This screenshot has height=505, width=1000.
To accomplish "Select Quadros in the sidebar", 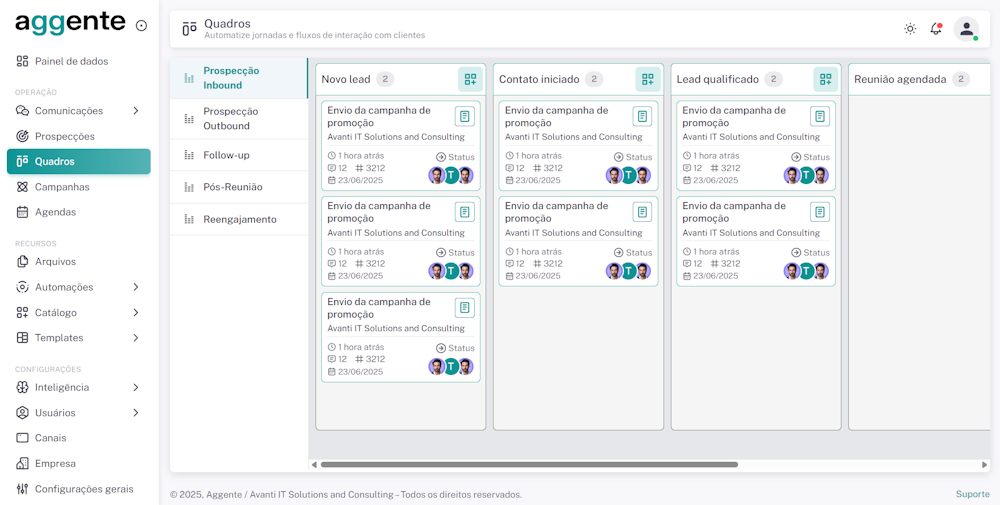I will (x=78, y=161).
